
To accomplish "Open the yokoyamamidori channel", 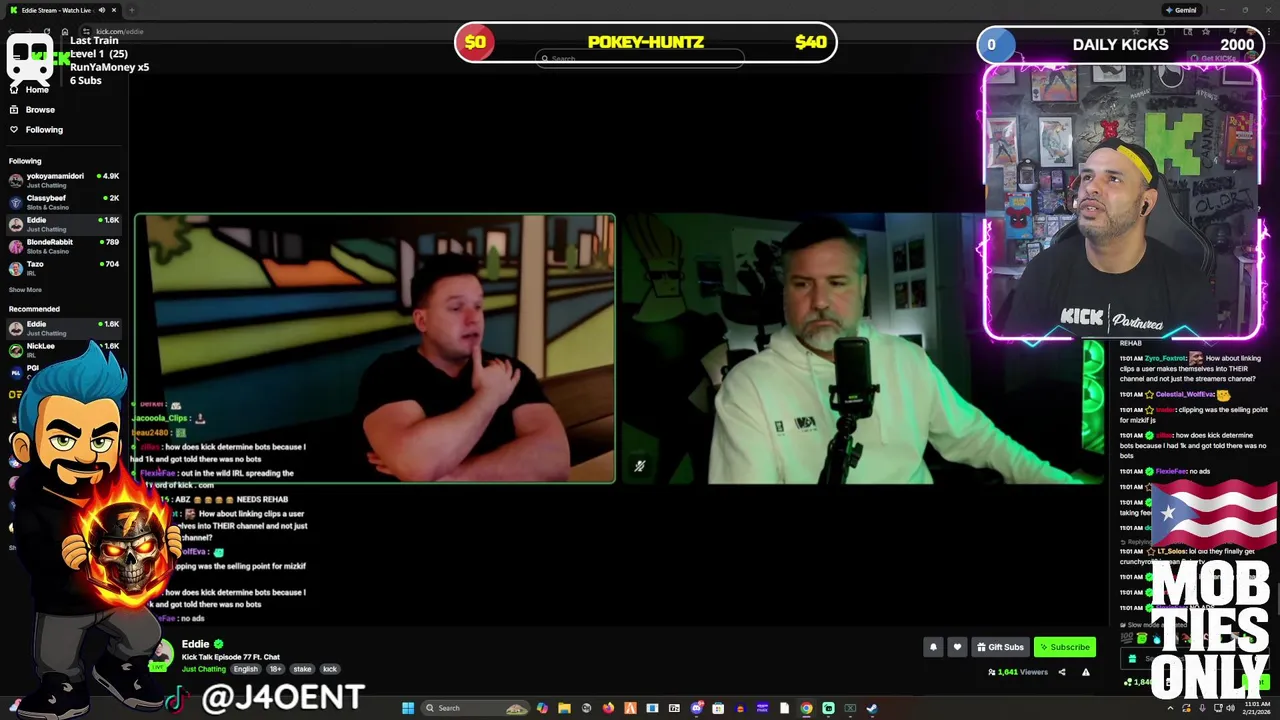I will 63,180.
